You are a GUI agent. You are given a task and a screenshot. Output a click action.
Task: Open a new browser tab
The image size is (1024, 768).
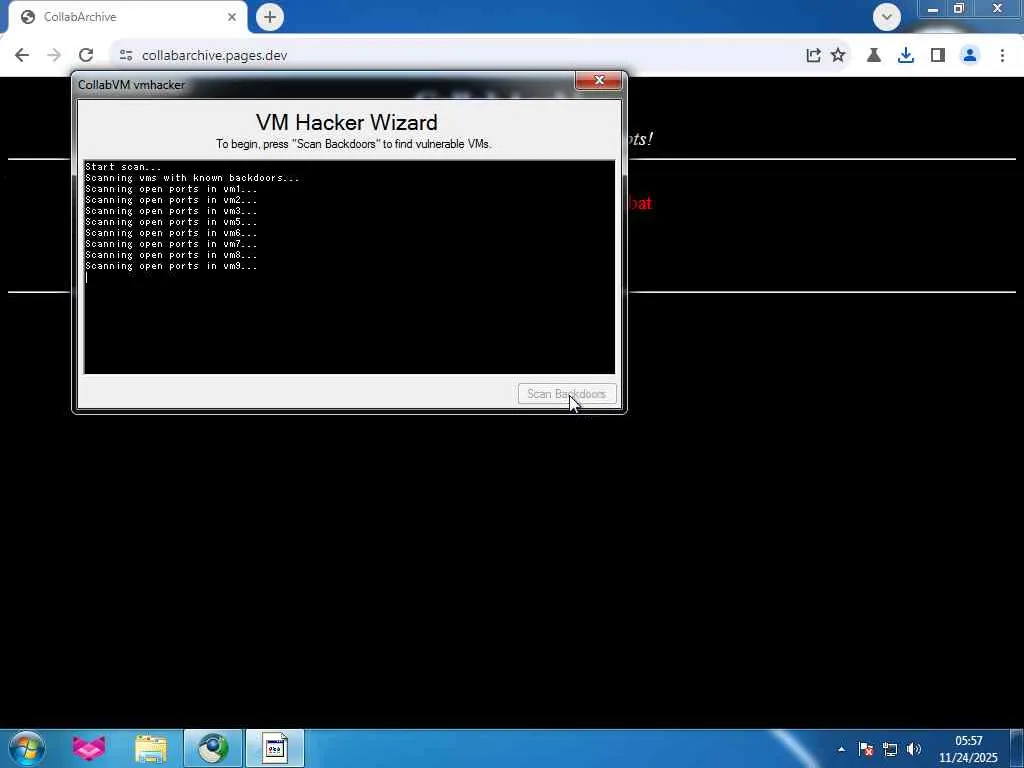point(270,17)
